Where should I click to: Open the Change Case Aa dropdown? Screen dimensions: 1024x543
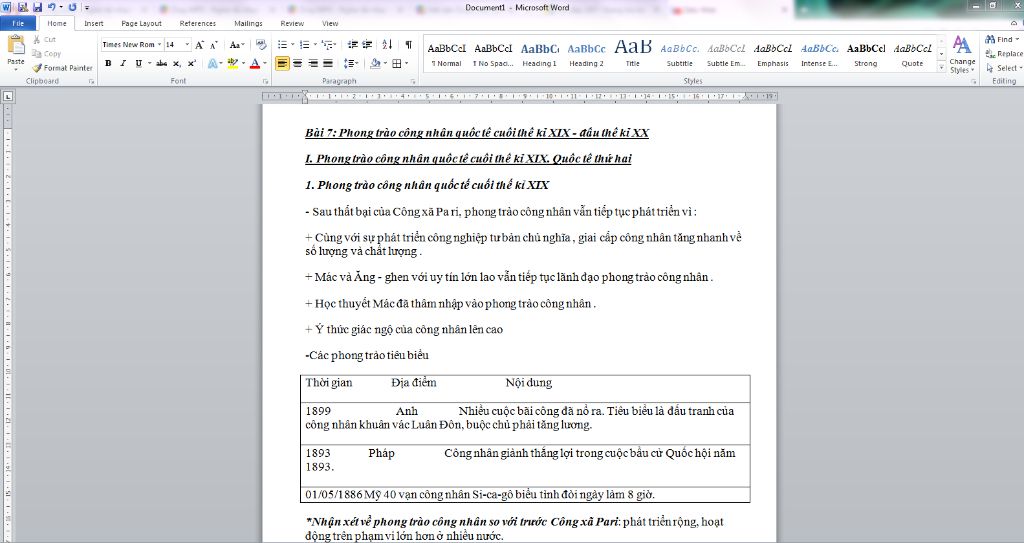click(236, 45)
